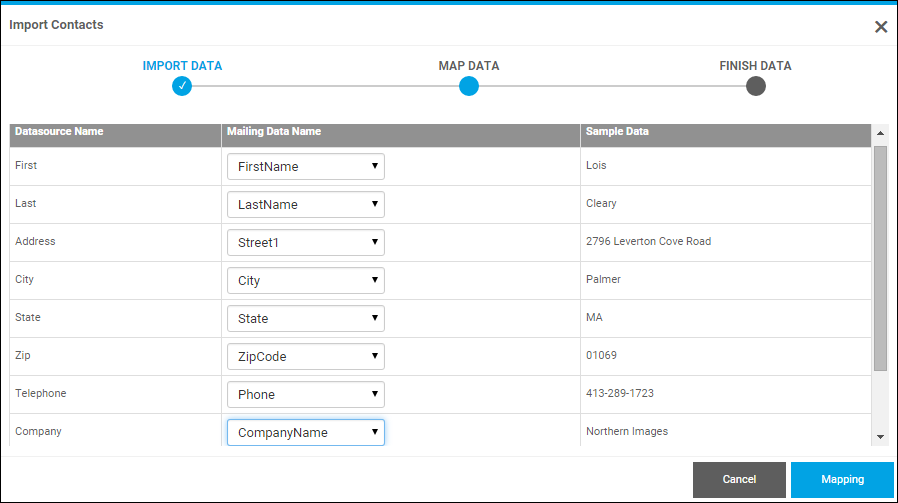Select the MAP DATA step label

pos(469,66)
